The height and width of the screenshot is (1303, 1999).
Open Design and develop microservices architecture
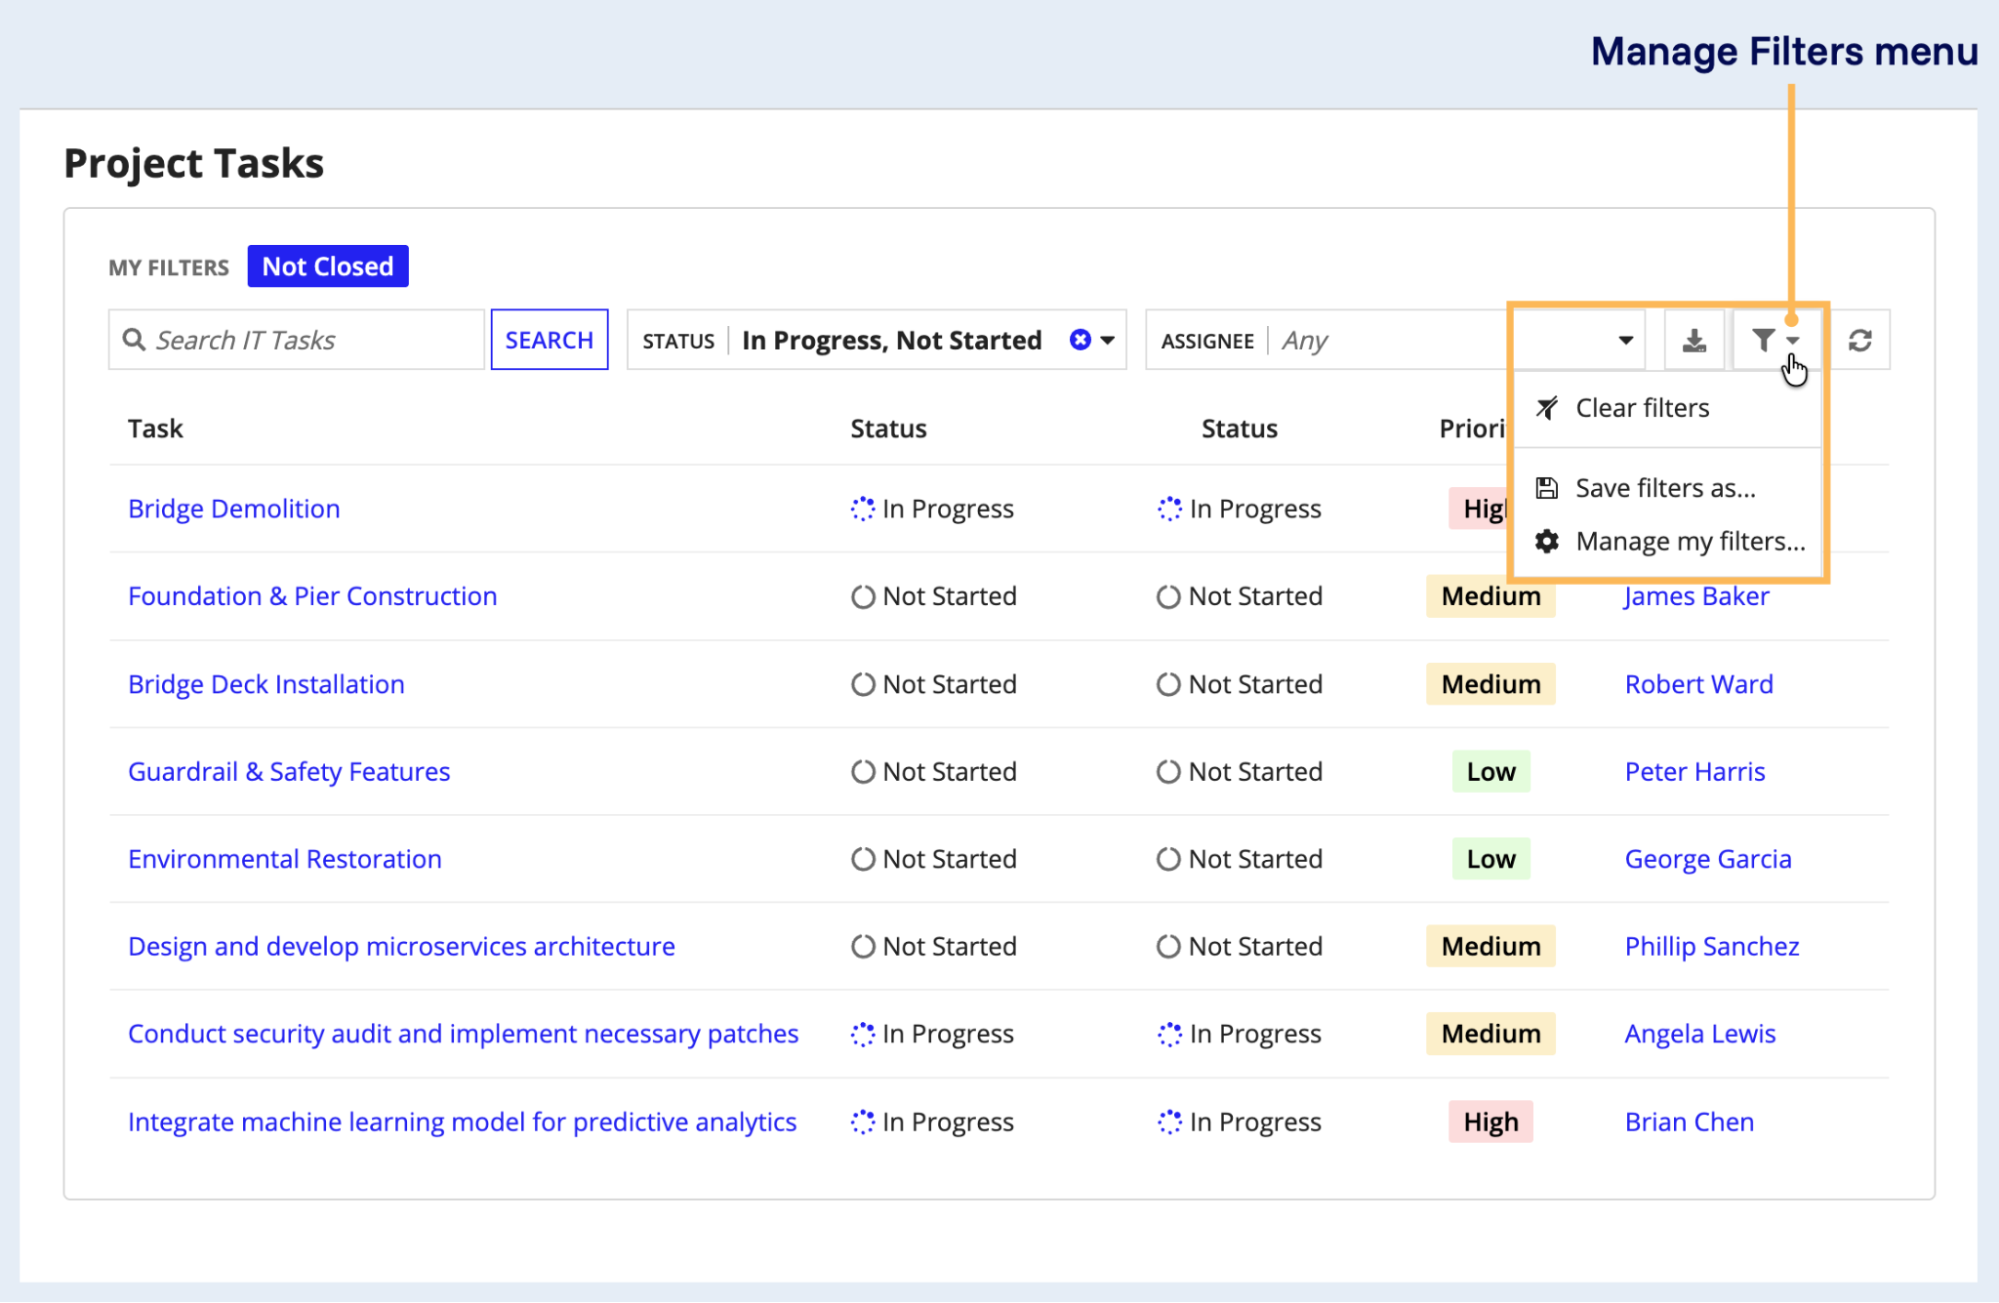point(401,946)
